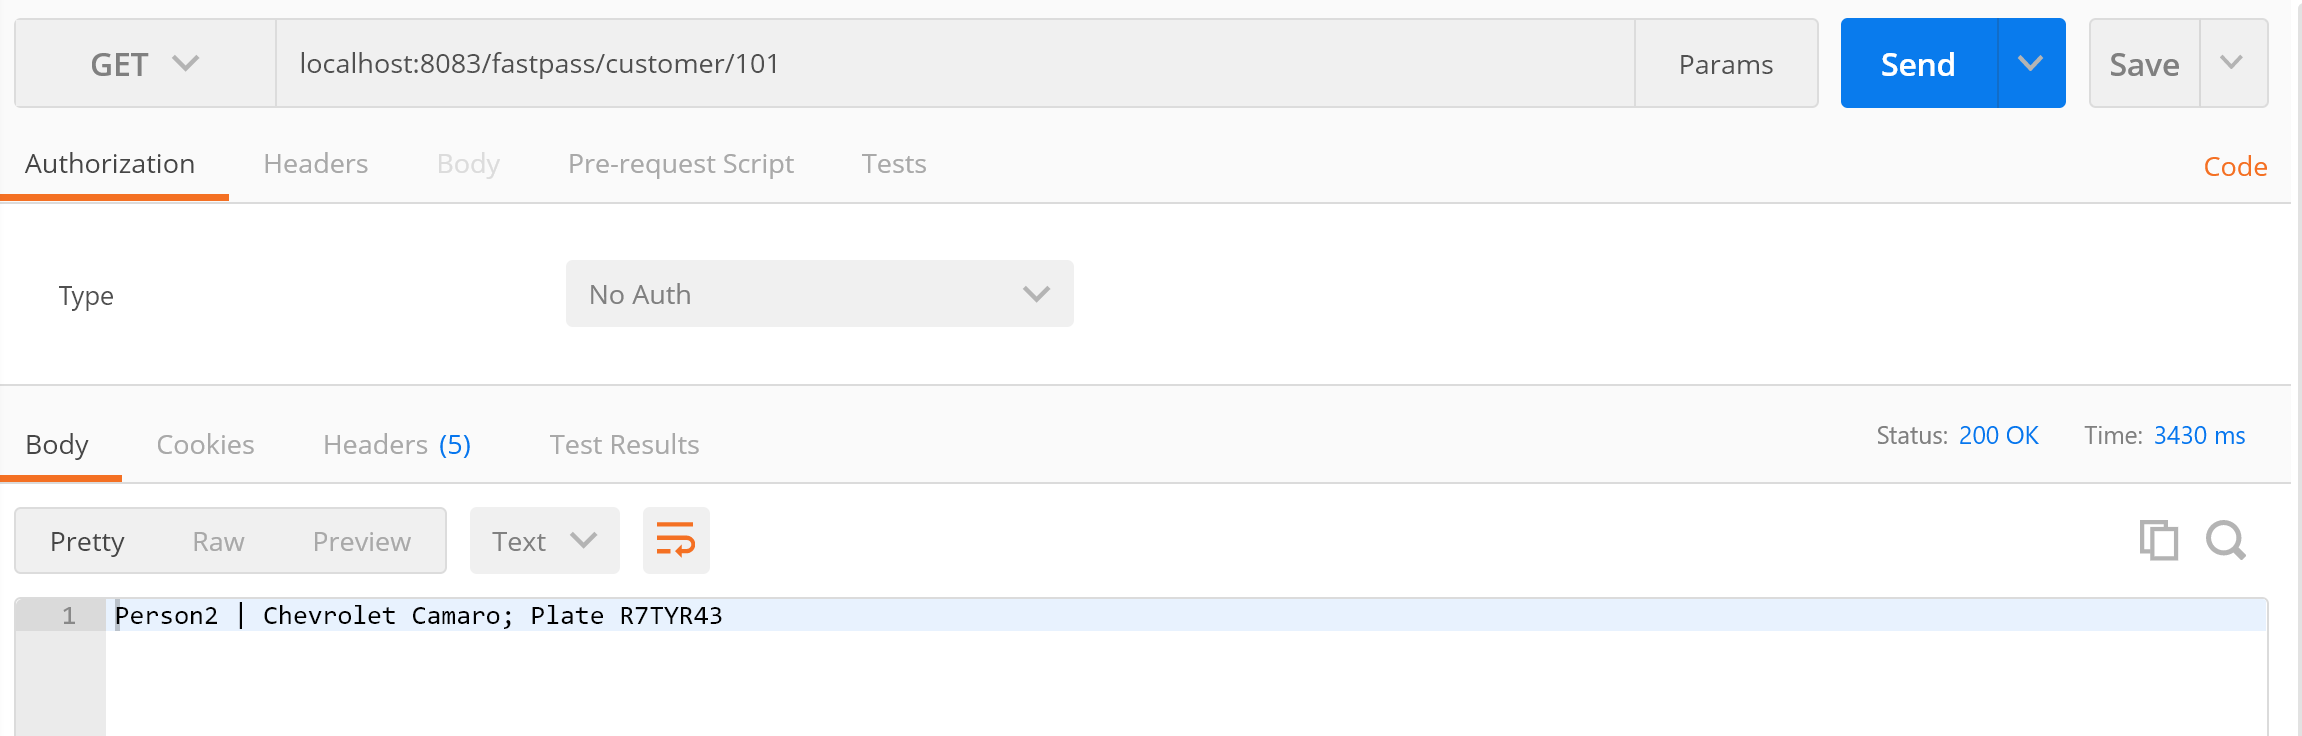Select the Authorization tab

point(110,164)
